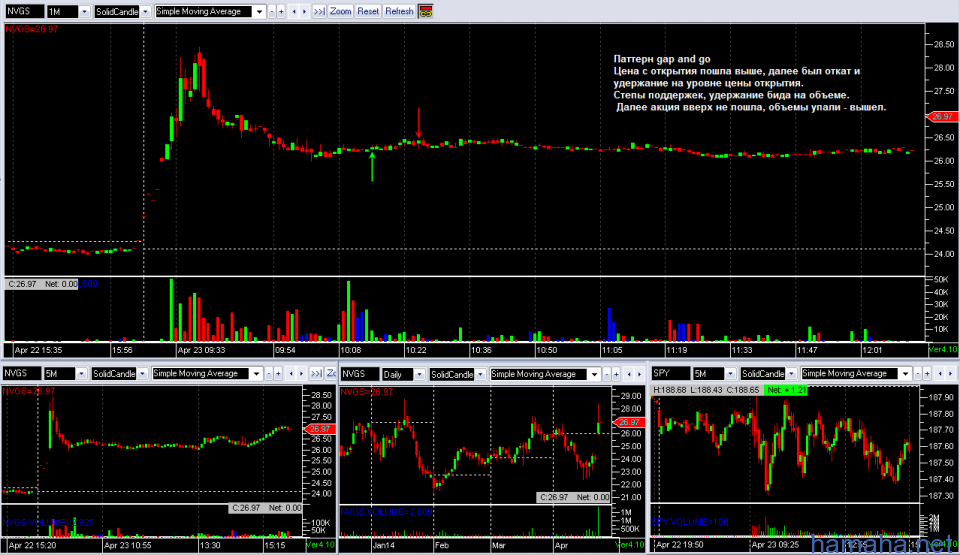Viewport: 960px width, 555px height.
Task: Click the 26.97 price marker on the Daily chart
Action: (628, 422)
